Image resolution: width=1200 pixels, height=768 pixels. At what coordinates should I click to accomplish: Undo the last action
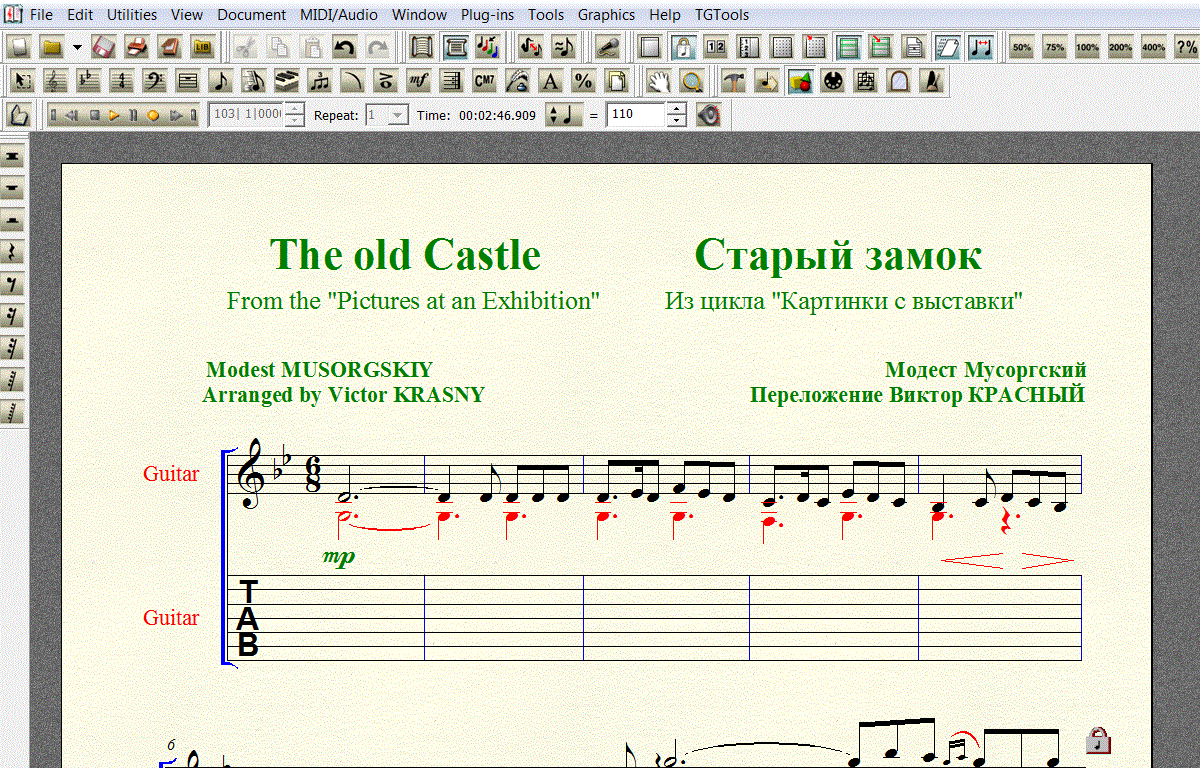[344, 47]
